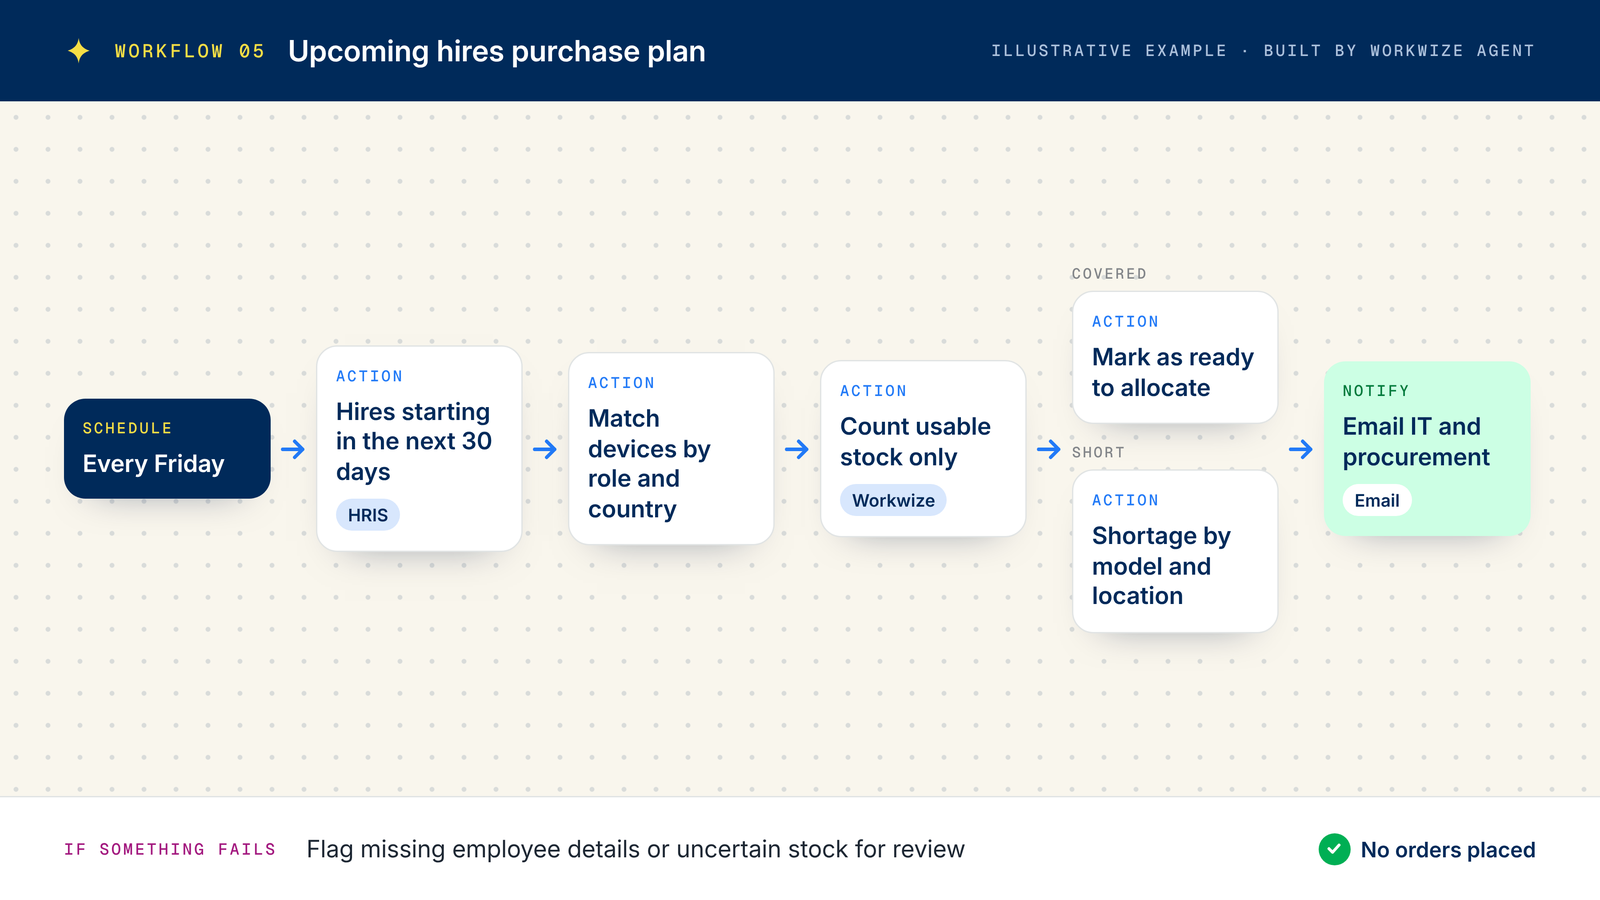Image resolution: width=1600 pixels, height=900 pixels.
Task: Click the BUILT BY WORKWIZE AGENT text
Action: 1399,51
